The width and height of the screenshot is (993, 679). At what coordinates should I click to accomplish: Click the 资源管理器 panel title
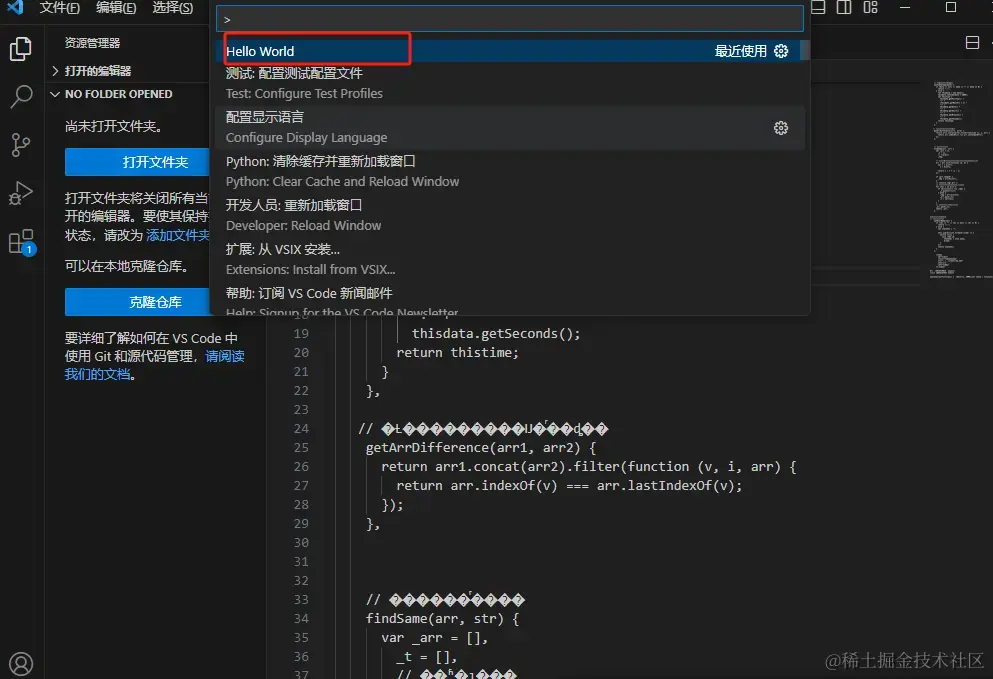click(92, 43)
